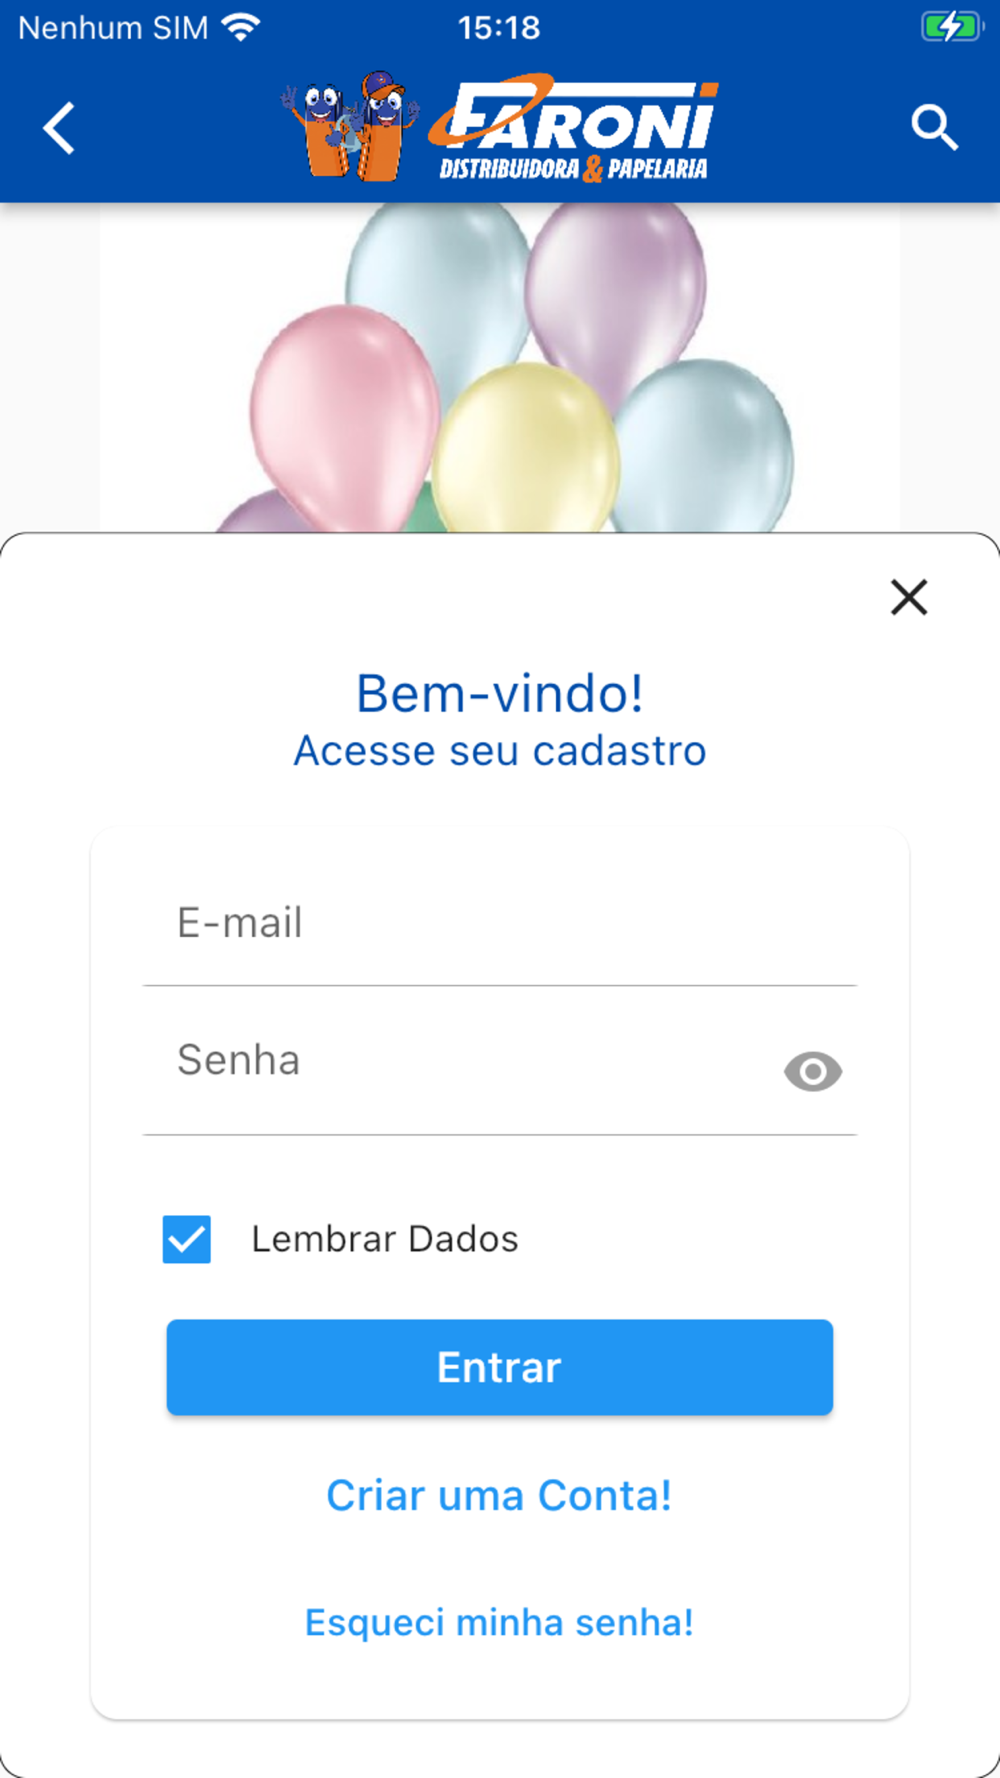Tap the Lembrar Dados label text

pyautogui.click(x=385, y=1239)
